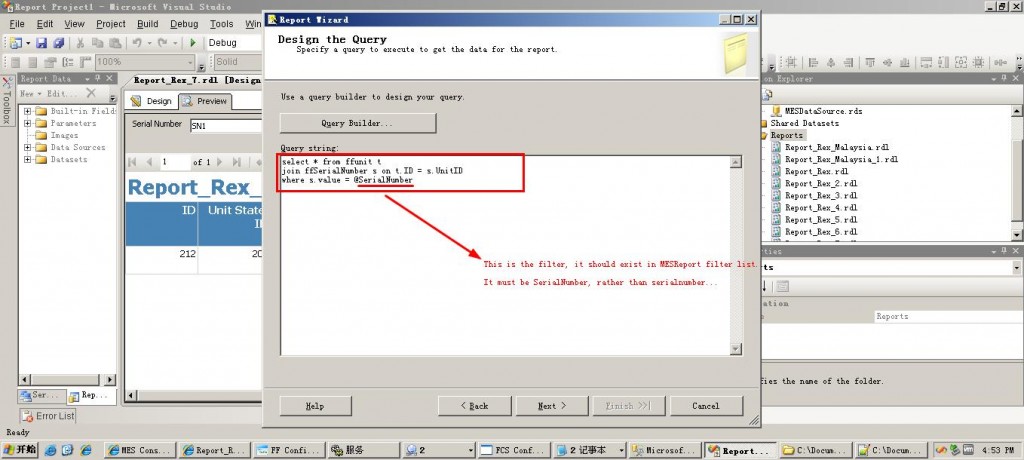Expand the Datasets tree node
Image resolution: width=1024 pixels, height=460 pixels.
tap(27, 159)
